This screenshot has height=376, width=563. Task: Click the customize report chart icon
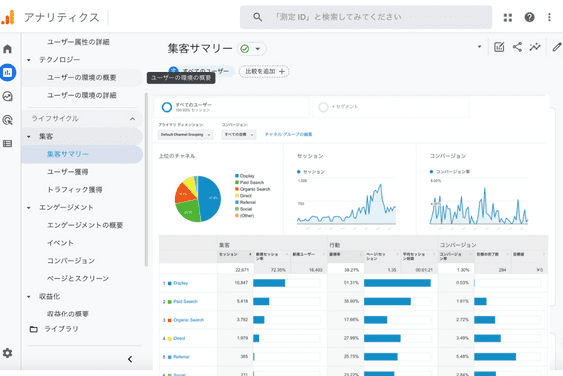point(499,47)
